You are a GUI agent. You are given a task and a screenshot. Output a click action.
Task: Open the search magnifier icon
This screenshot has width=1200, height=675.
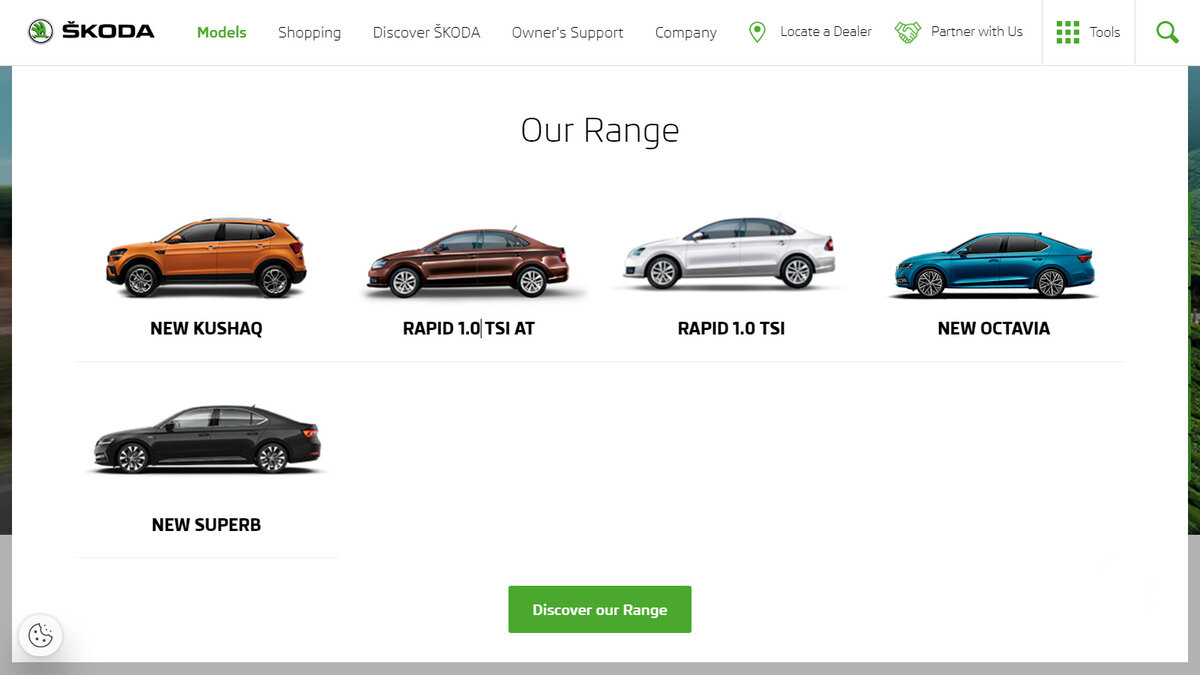point(1167,32)
